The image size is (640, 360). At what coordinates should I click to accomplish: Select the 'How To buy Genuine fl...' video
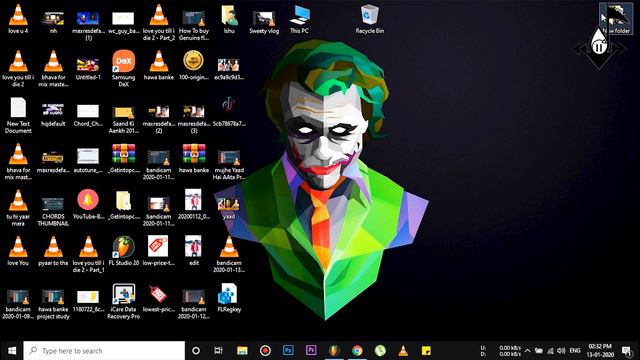click(194, 18)
